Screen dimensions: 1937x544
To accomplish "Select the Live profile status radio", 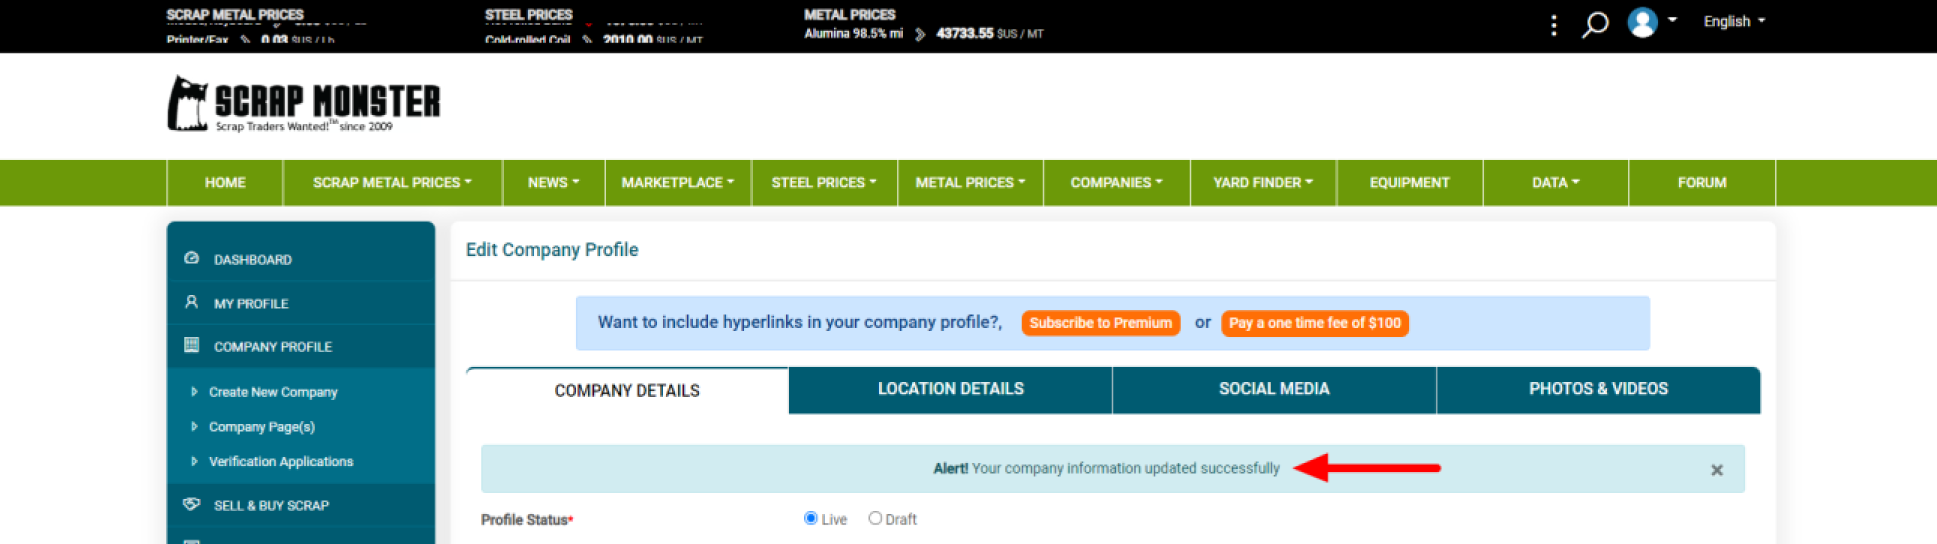I will point(811,518).
